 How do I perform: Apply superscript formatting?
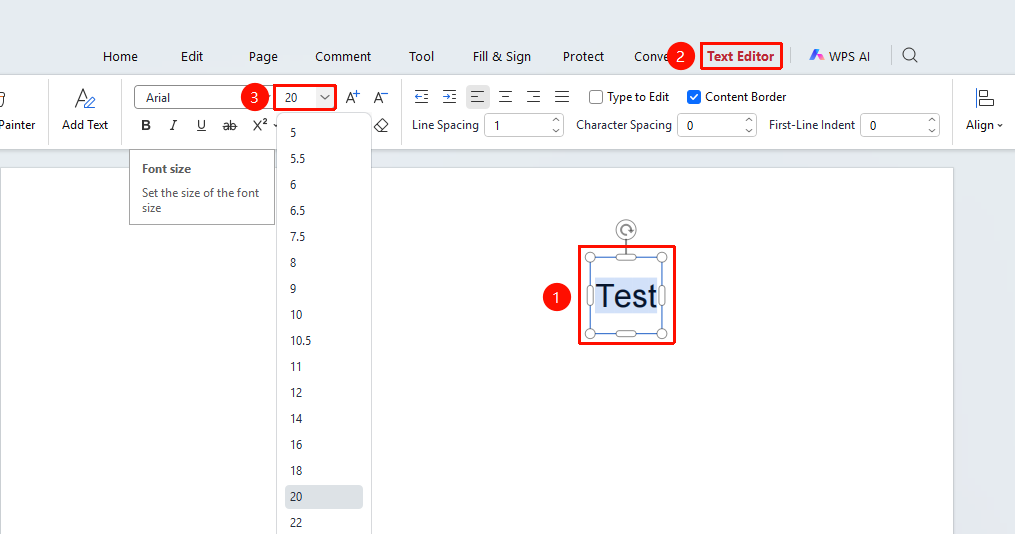coord(260,125)
